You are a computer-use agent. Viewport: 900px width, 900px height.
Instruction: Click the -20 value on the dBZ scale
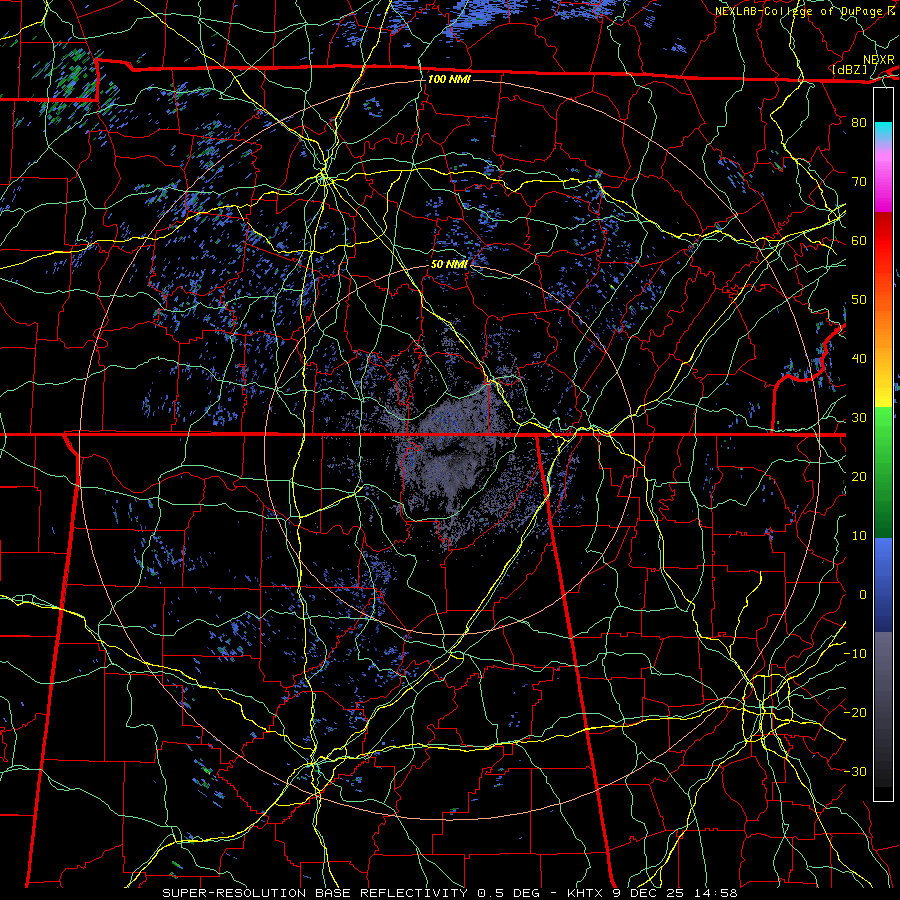855,713
